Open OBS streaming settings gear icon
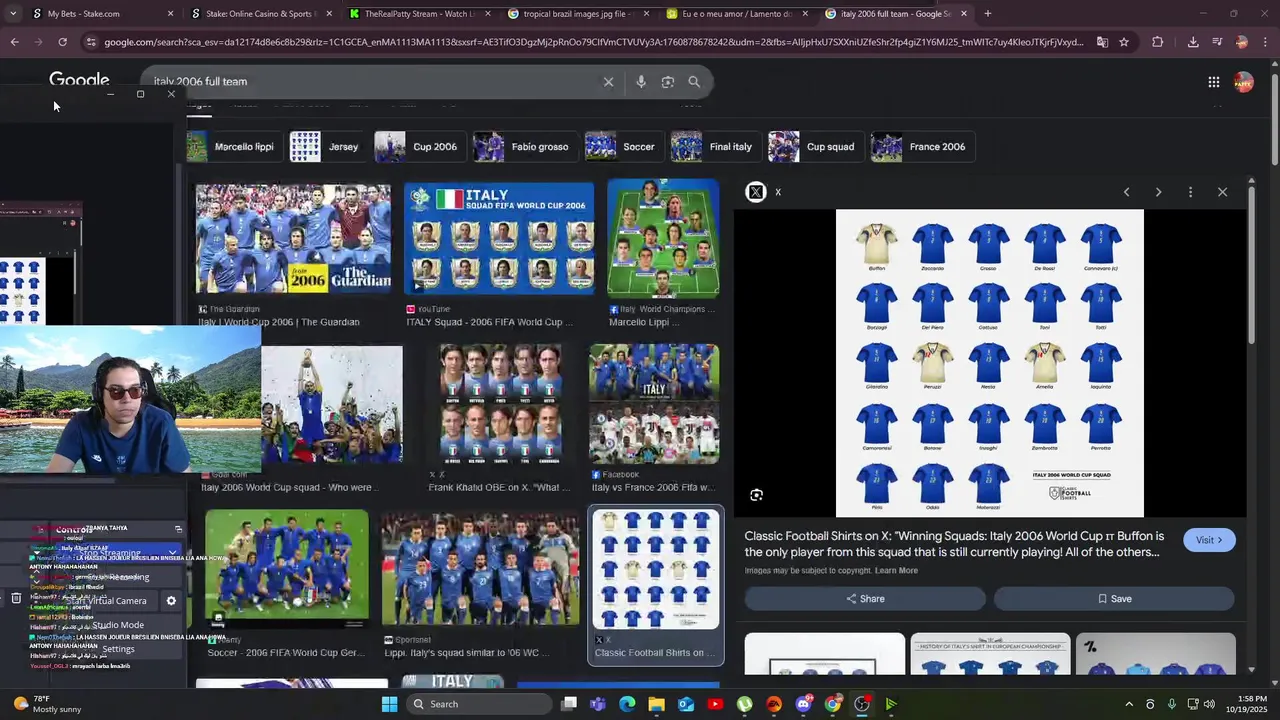 pyautogui.click(x=171, y=601)
